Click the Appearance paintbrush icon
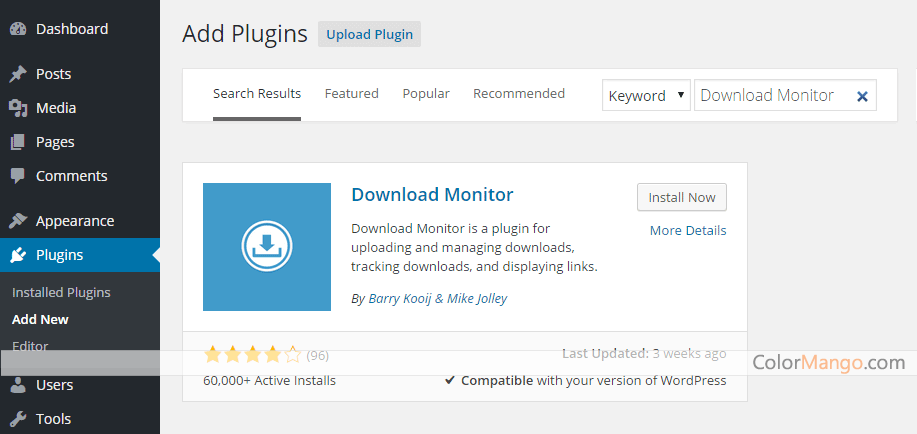 coord(18,221)
